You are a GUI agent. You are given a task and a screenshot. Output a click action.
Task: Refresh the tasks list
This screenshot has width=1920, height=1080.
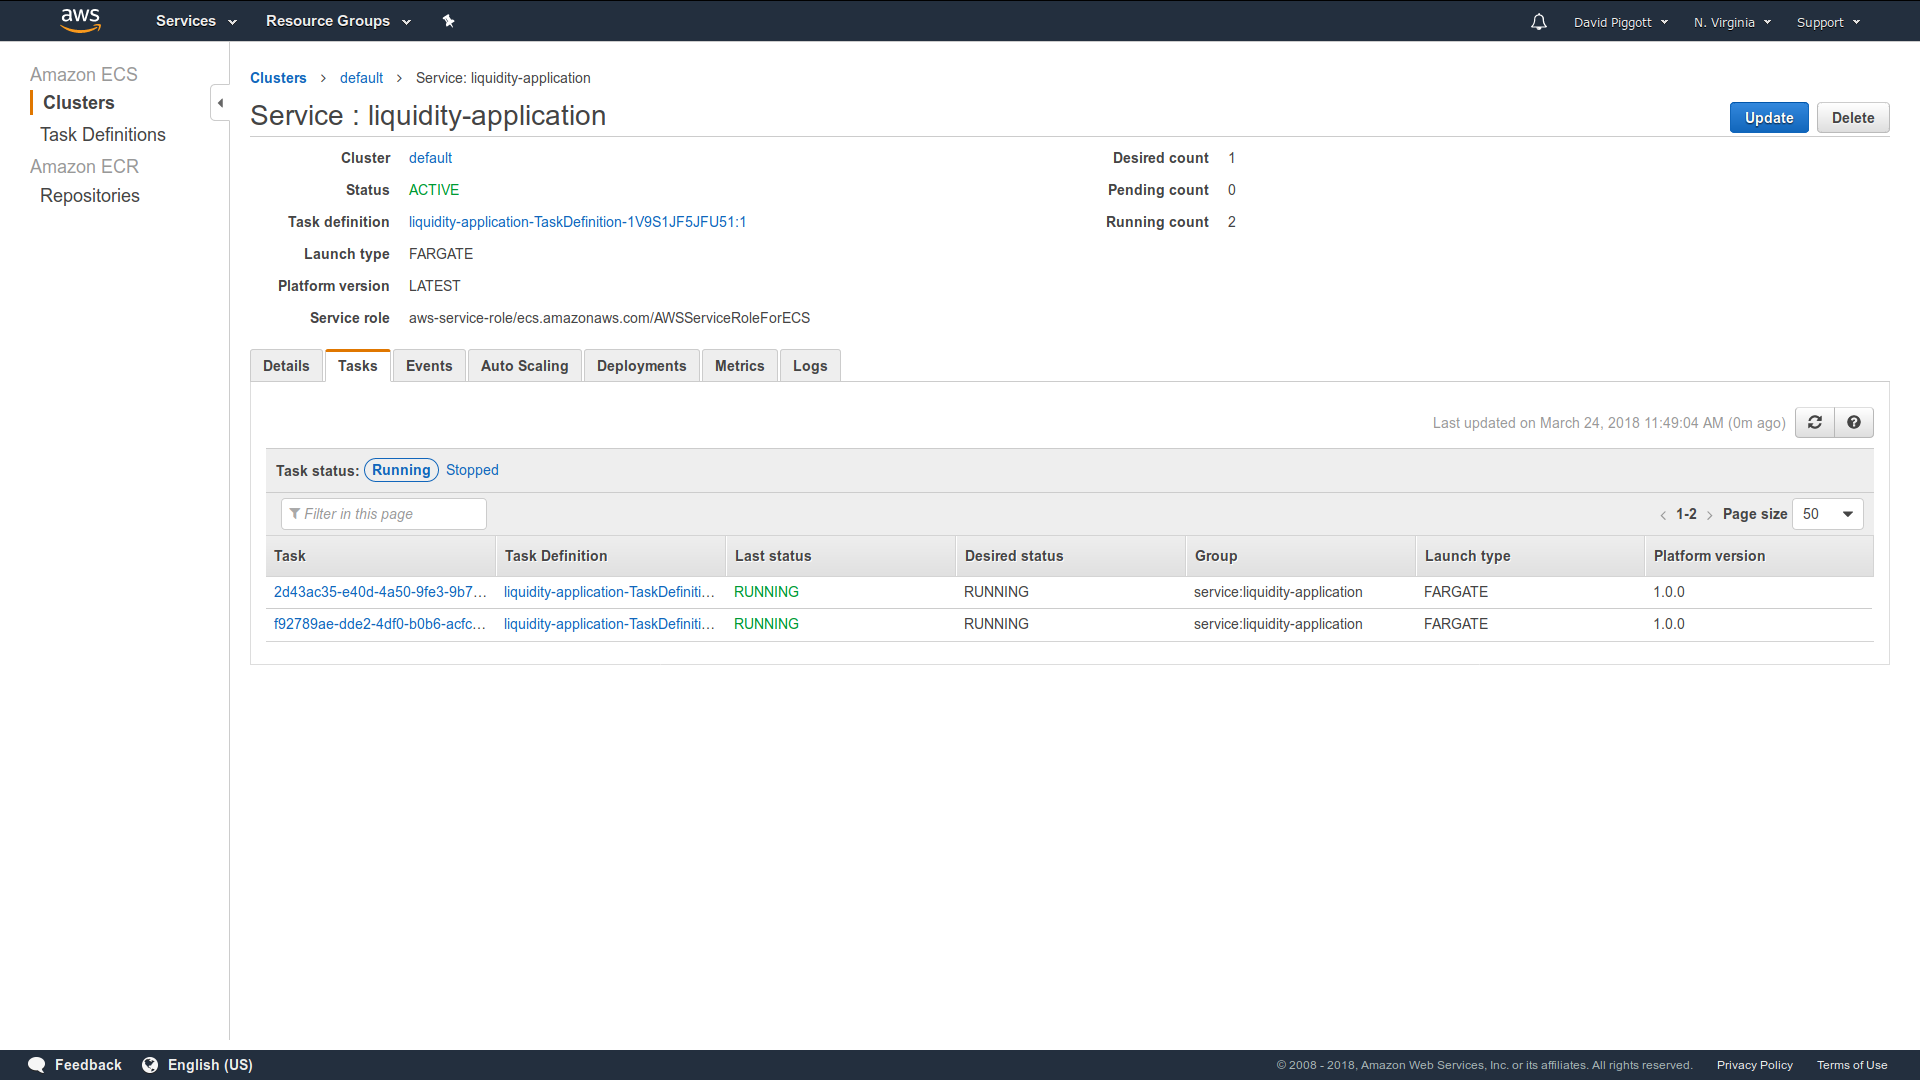pos(1815,422)
